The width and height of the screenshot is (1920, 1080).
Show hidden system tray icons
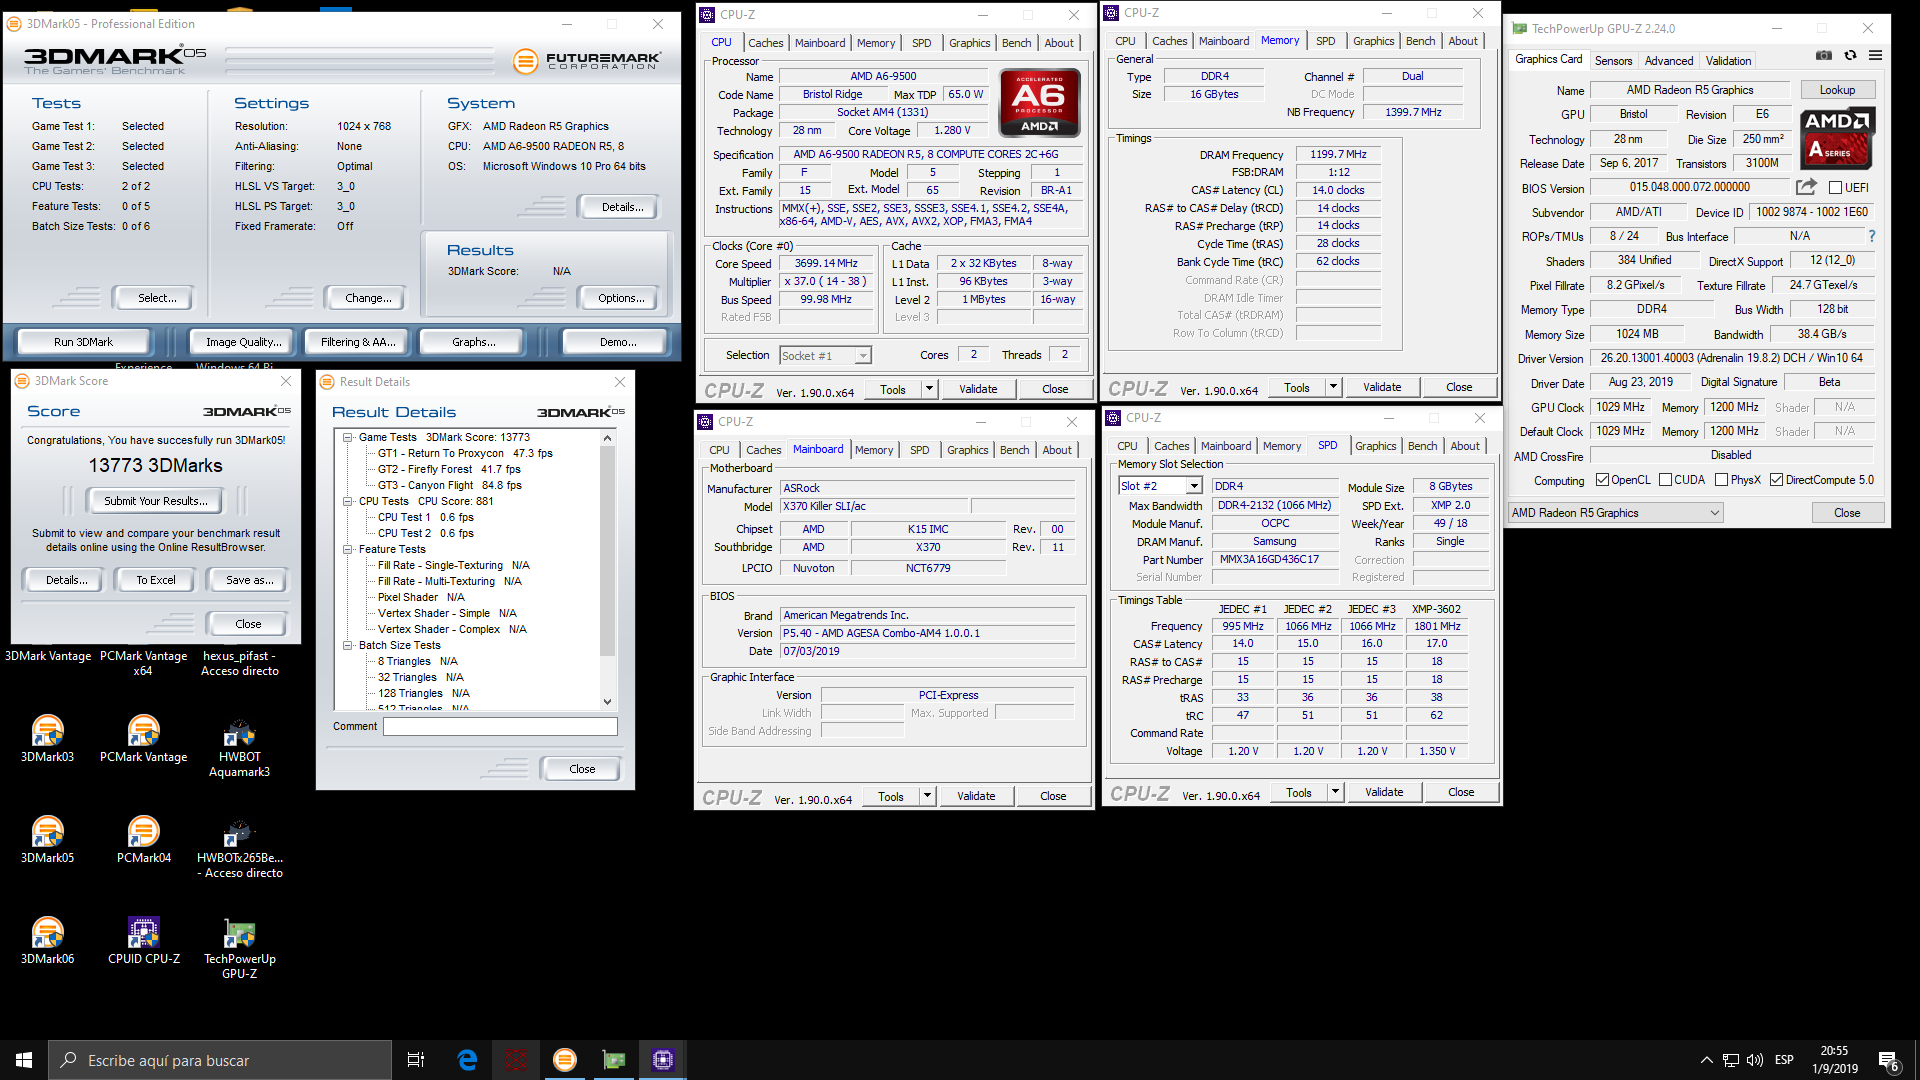click(x=1706, y=1060)
